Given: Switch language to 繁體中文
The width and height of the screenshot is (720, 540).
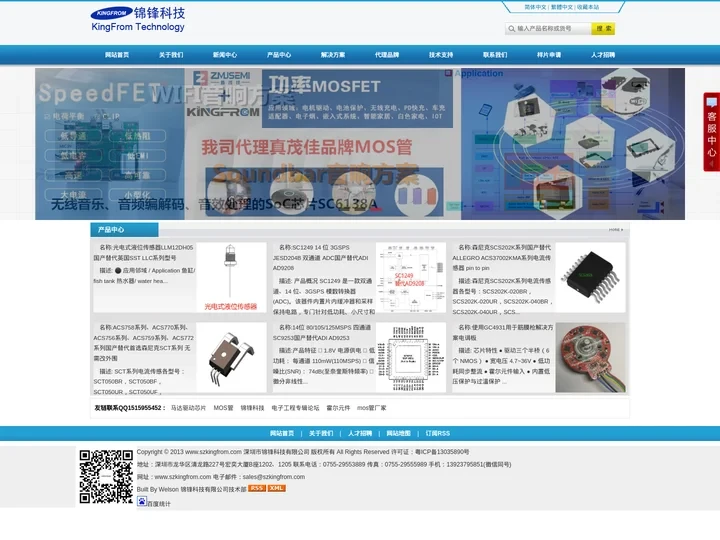Looking at the screenshot, I should pyautogui.click(x=562, y=7).
